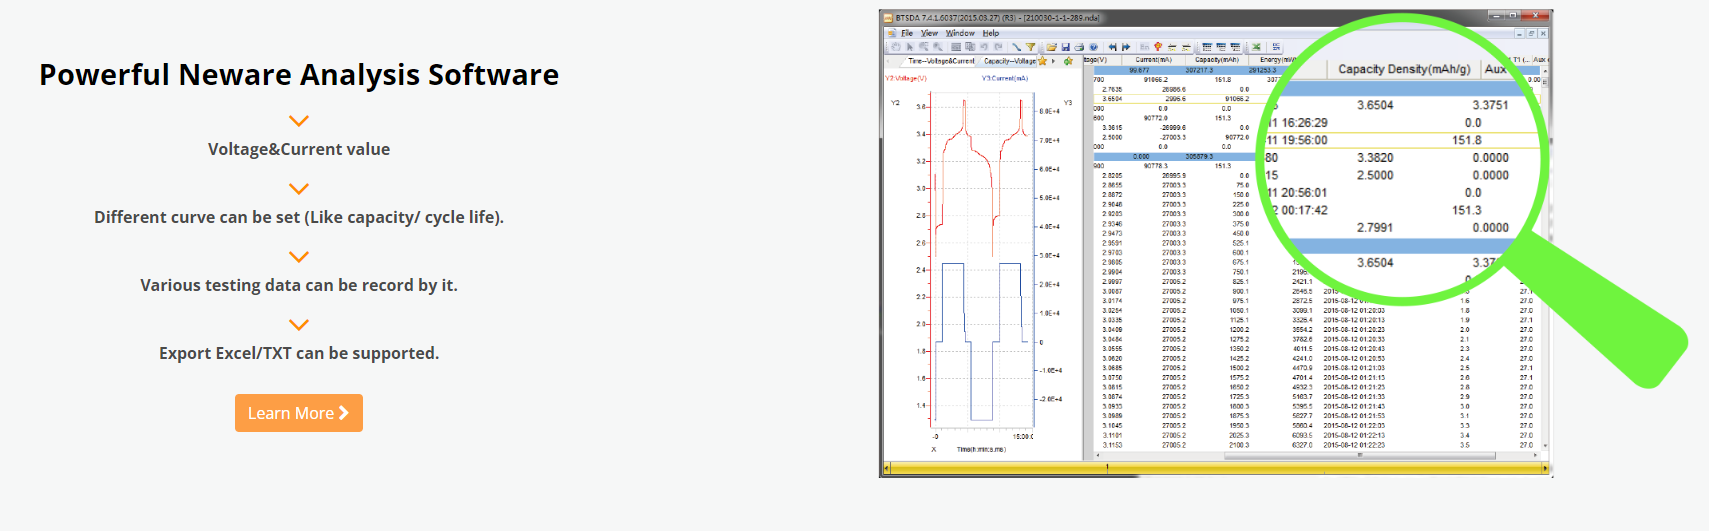1709x531 pixels.
Task: Click the blue Current(mA) chart legend label
Action: (1005, 78)
